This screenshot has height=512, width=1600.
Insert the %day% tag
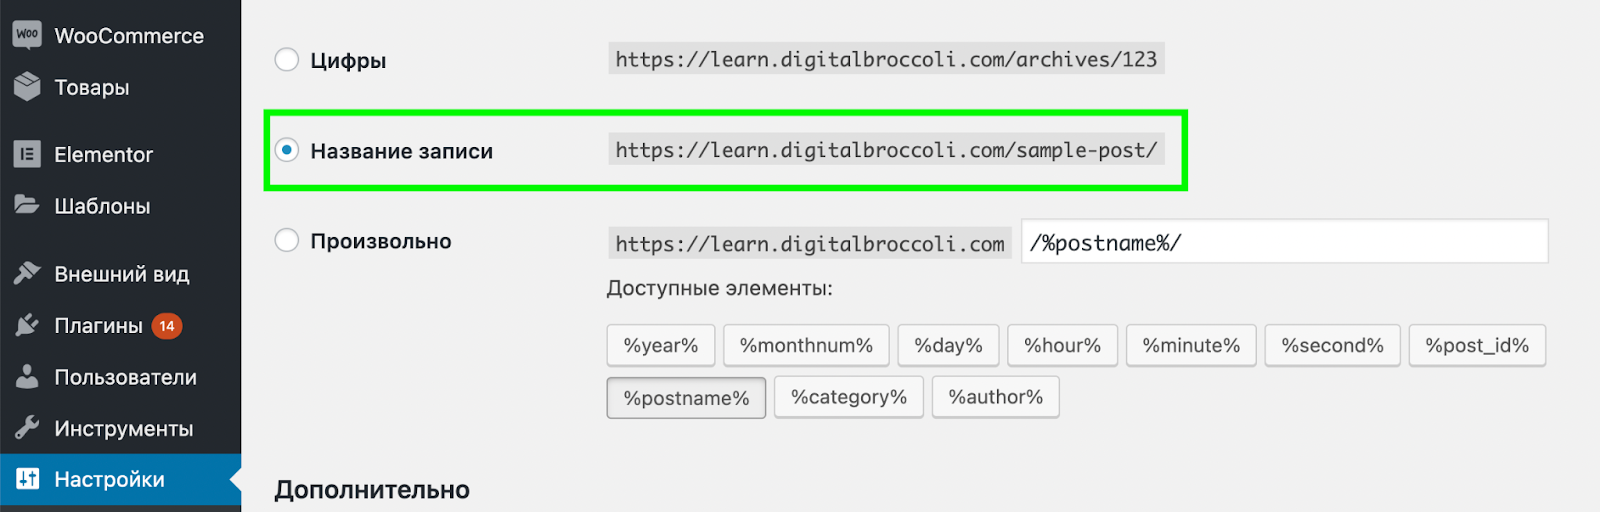click(948, 345)
